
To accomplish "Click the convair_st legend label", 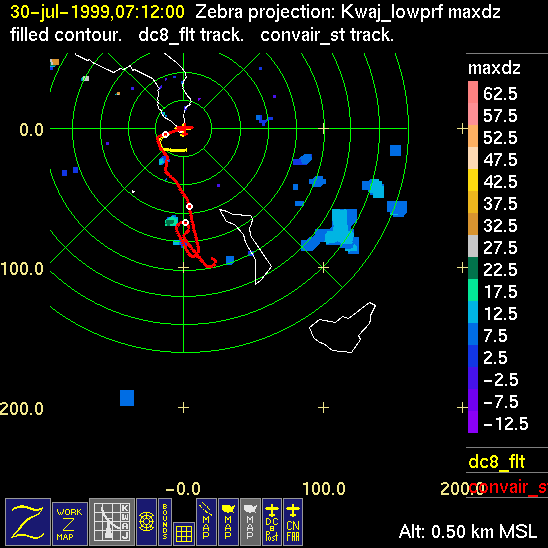I will (508, 487).
